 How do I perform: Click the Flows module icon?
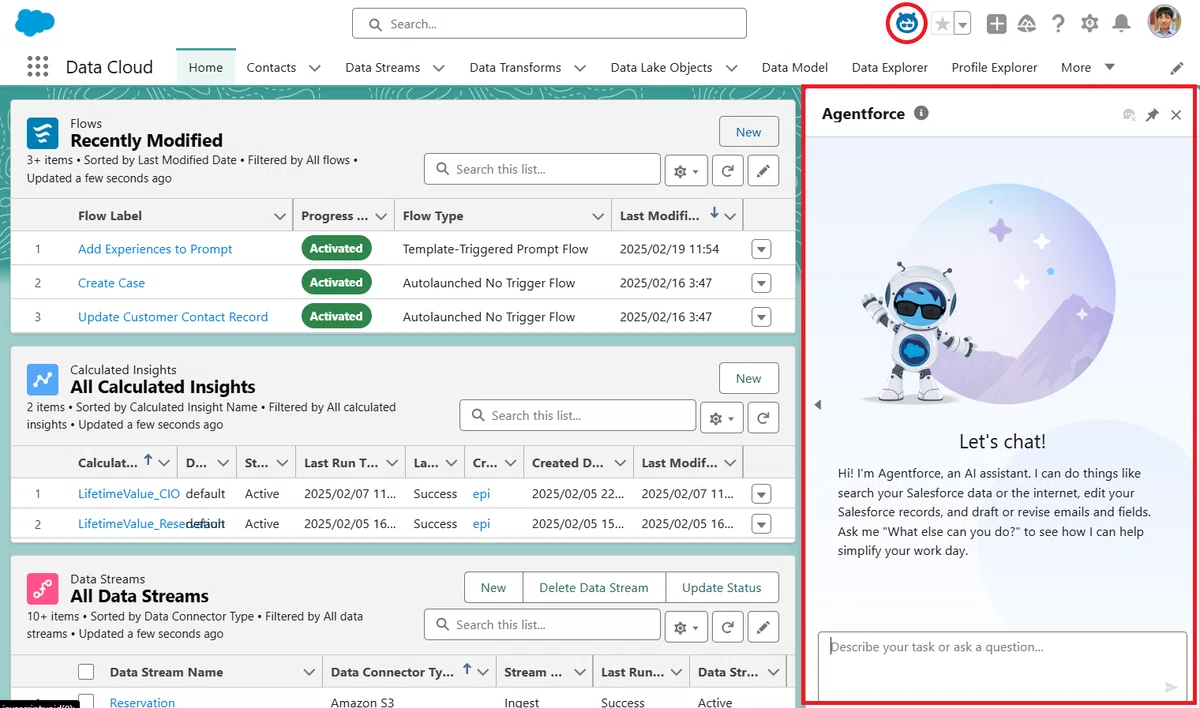pos(43,133)
